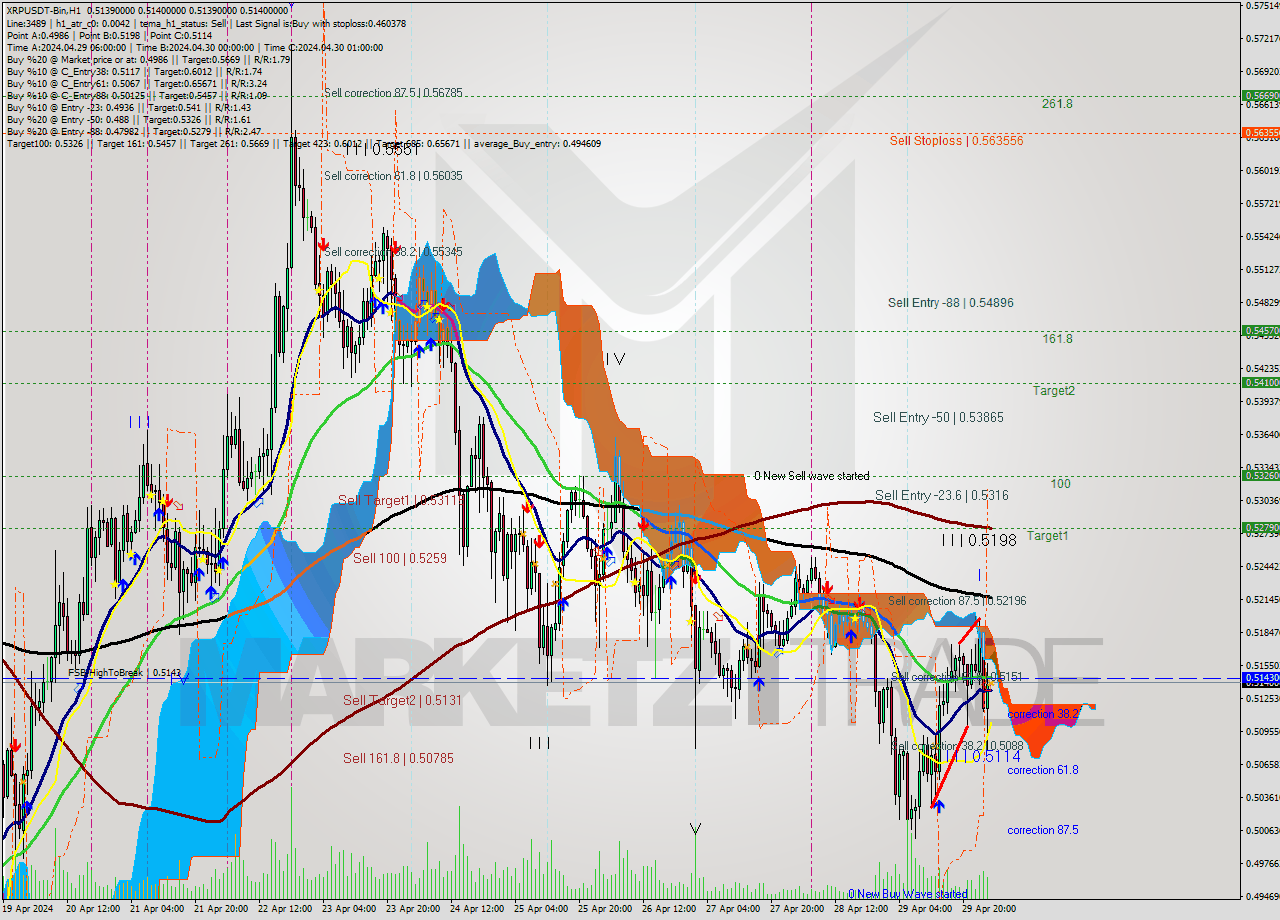Viewport: 1280px width, 920px height.
Task: Click the 'Sell Target2 | 0.5131' label
Action: 402,701
